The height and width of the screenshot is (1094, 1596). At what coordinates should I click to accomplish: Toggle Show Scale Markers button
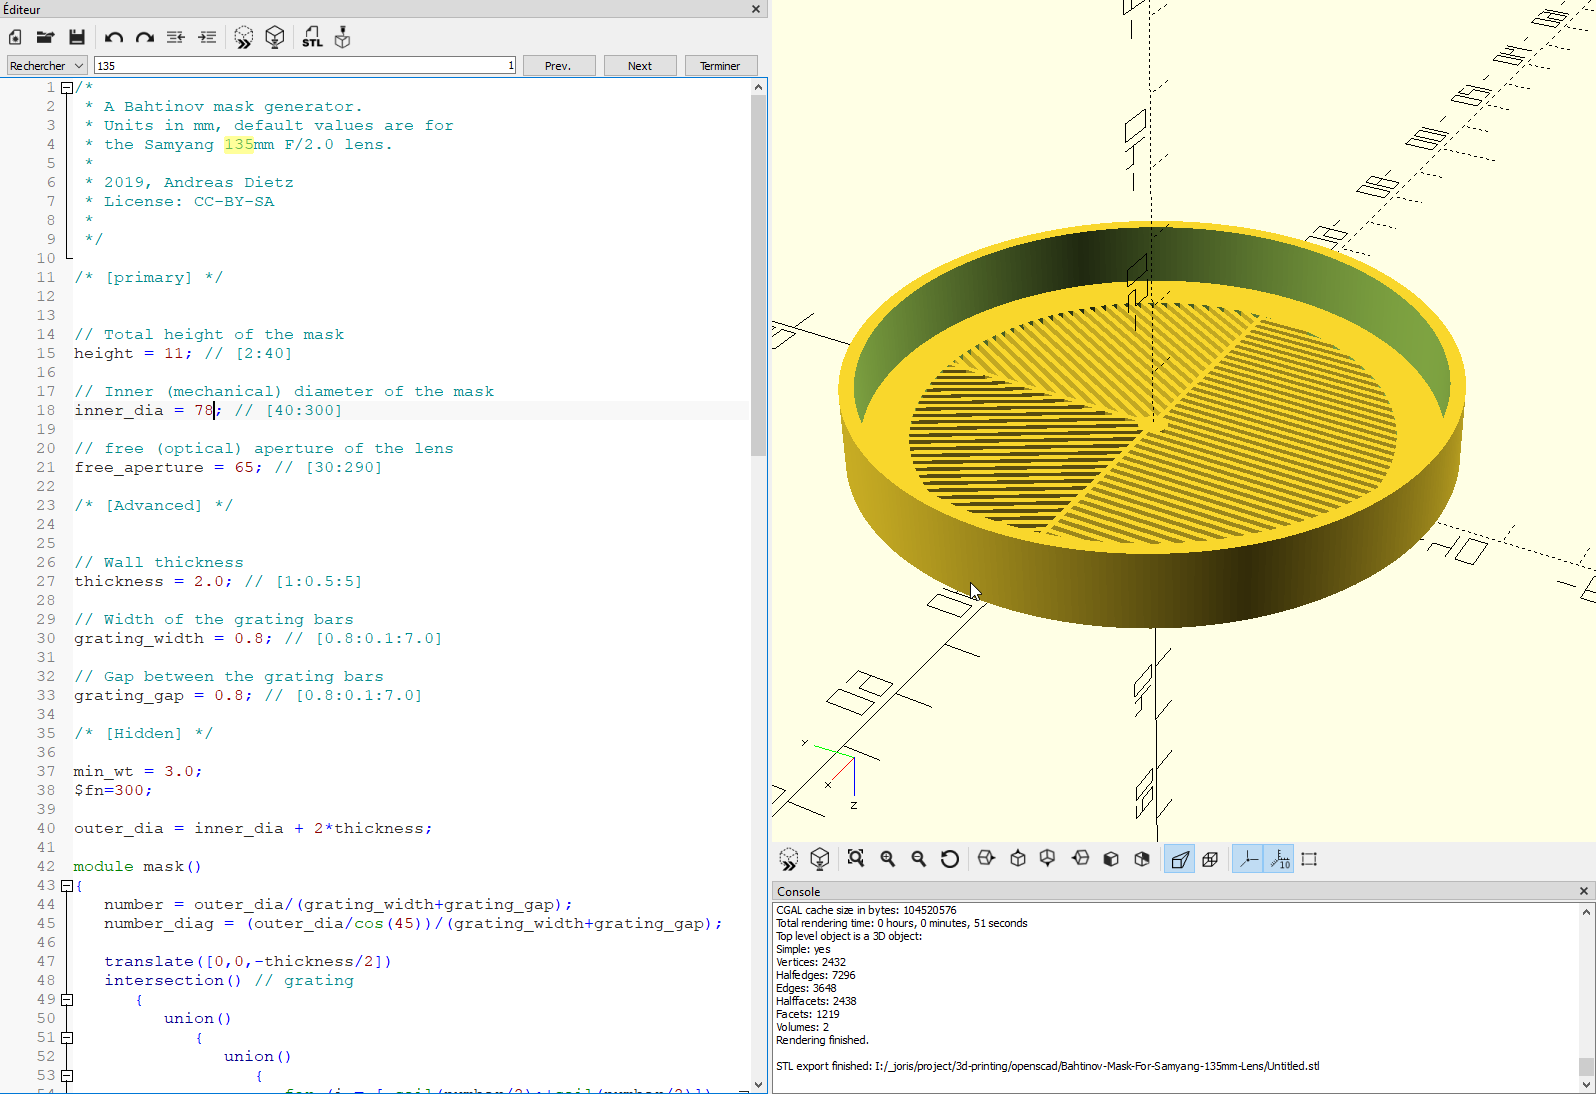[x=1279, y=859]
